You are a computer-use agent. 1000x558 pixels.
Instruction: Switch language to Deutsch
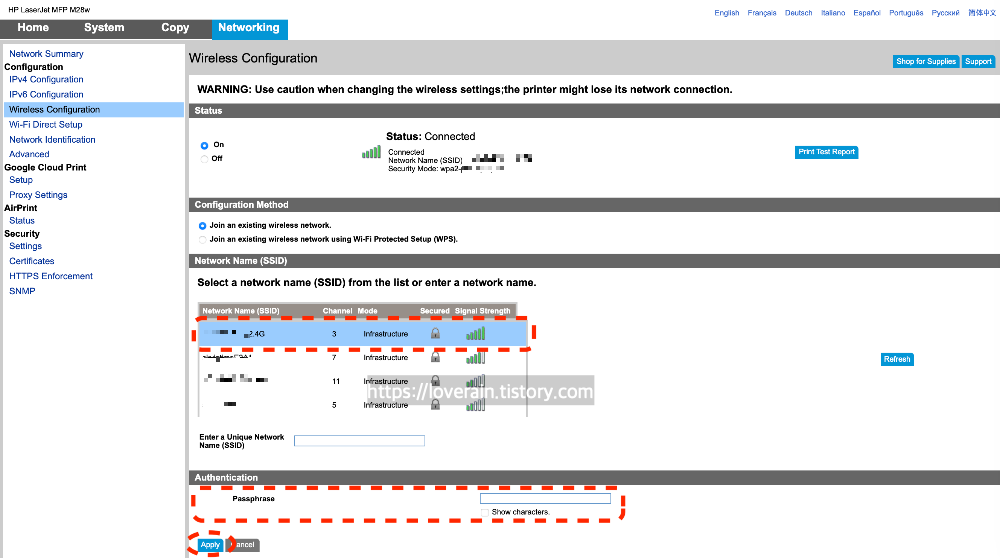(798, 13)
